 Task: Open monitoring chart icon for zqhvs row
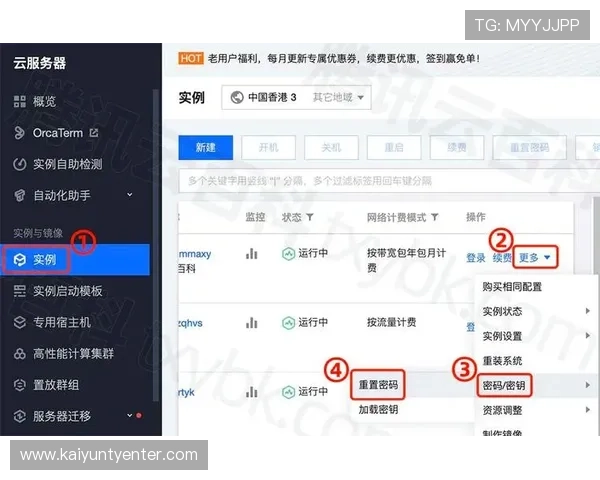pos(251,323)
